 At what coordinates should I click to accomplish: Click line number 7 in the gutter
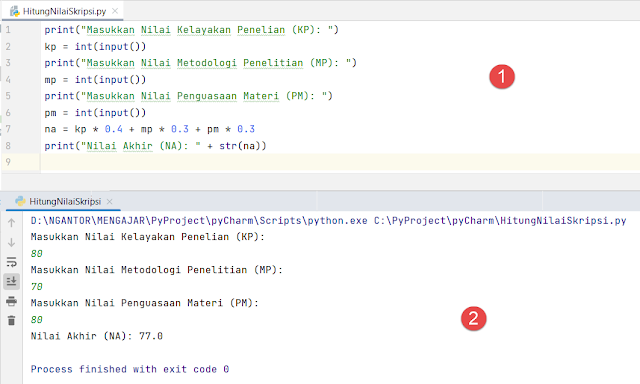pyautogui.click(x=8, y=129)
